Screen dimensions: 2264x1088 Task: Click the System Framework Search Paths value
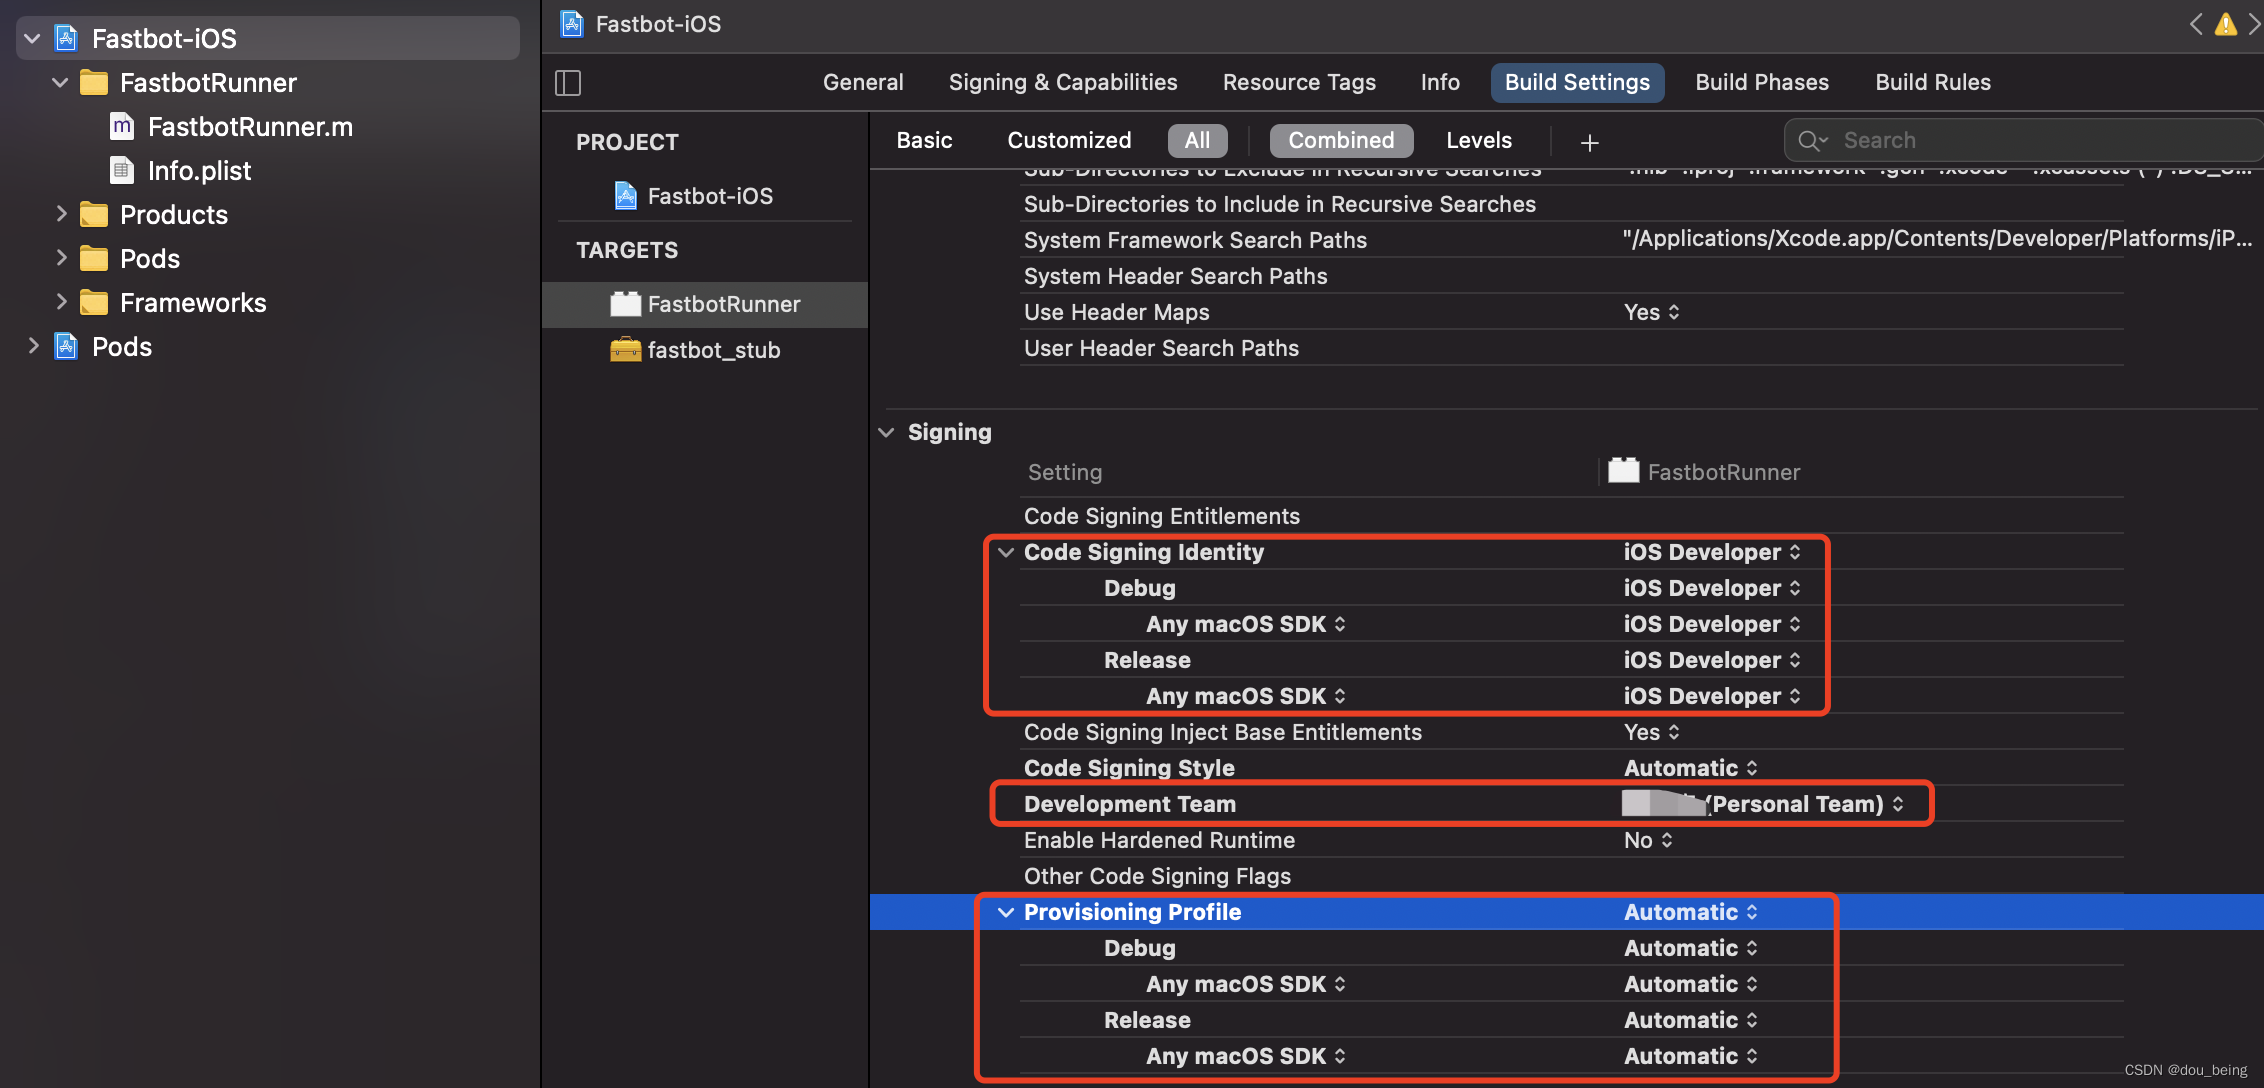(x=1937, y=239)
